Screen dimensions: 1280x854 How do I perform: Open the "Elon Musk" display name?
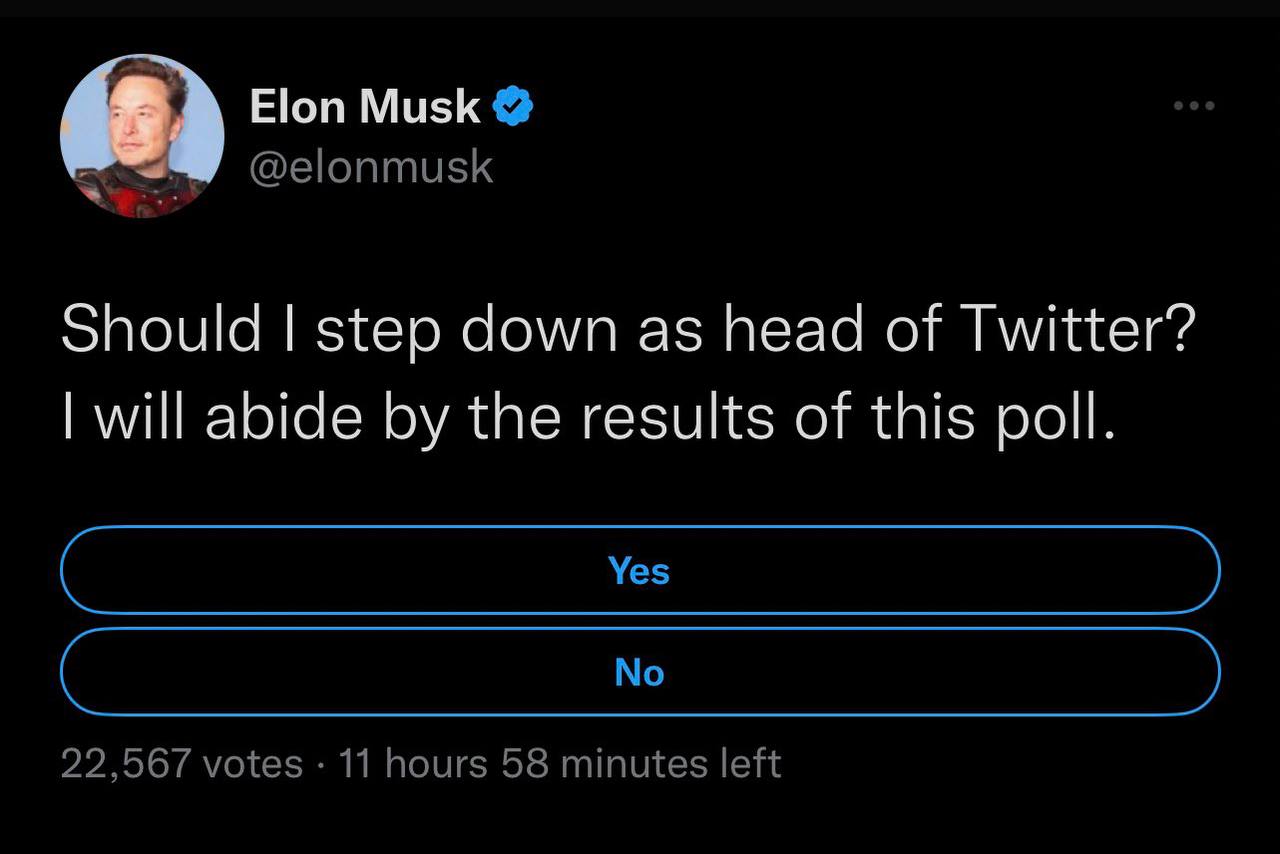[x=364, y=107]
